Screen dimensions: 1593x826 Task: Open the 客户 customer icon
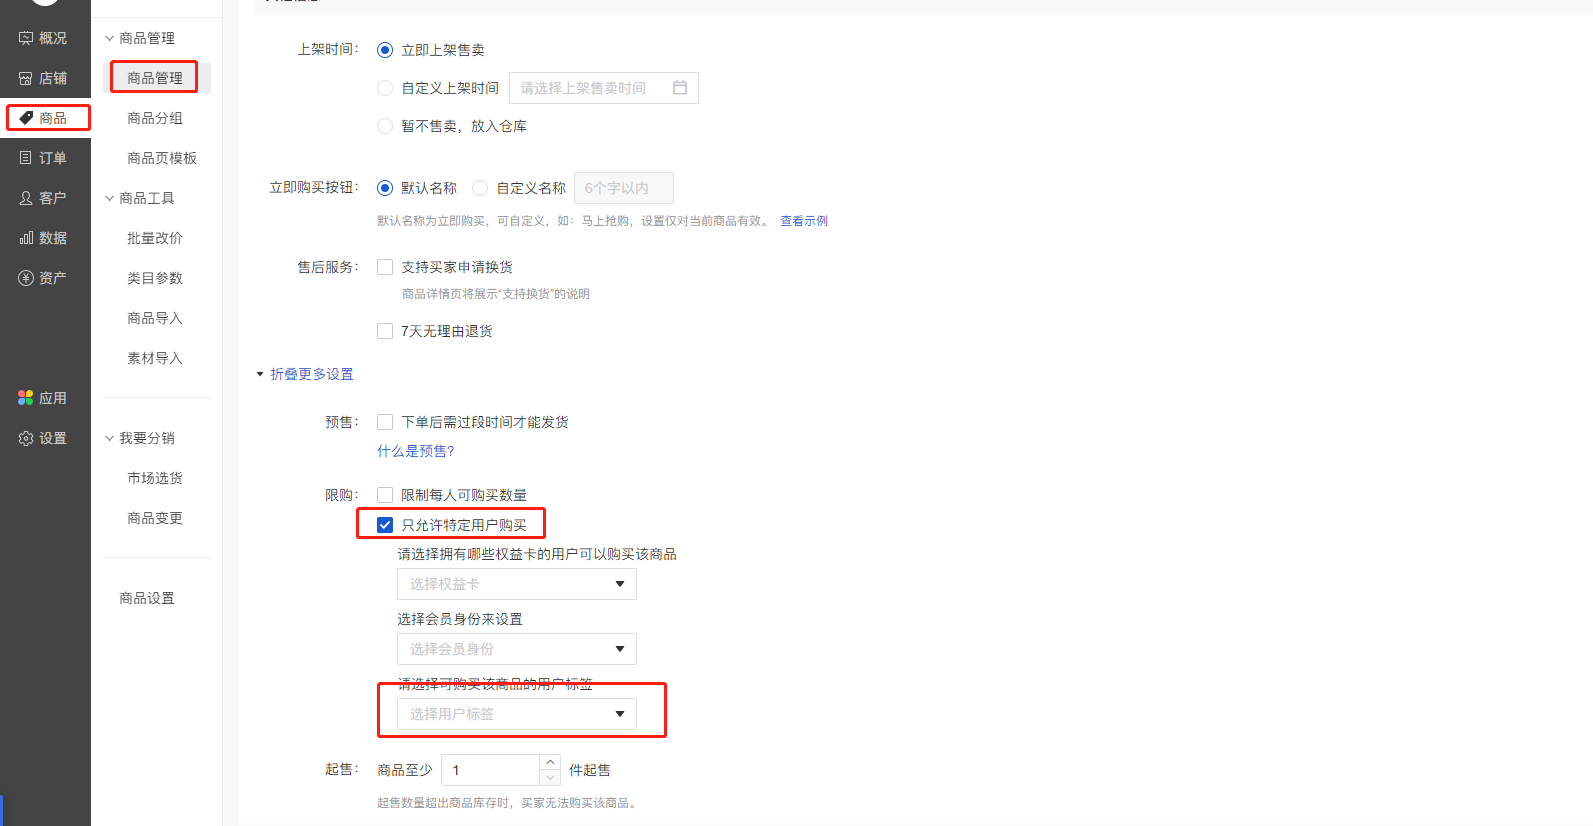pyautogui.click(x=26, y=198)
